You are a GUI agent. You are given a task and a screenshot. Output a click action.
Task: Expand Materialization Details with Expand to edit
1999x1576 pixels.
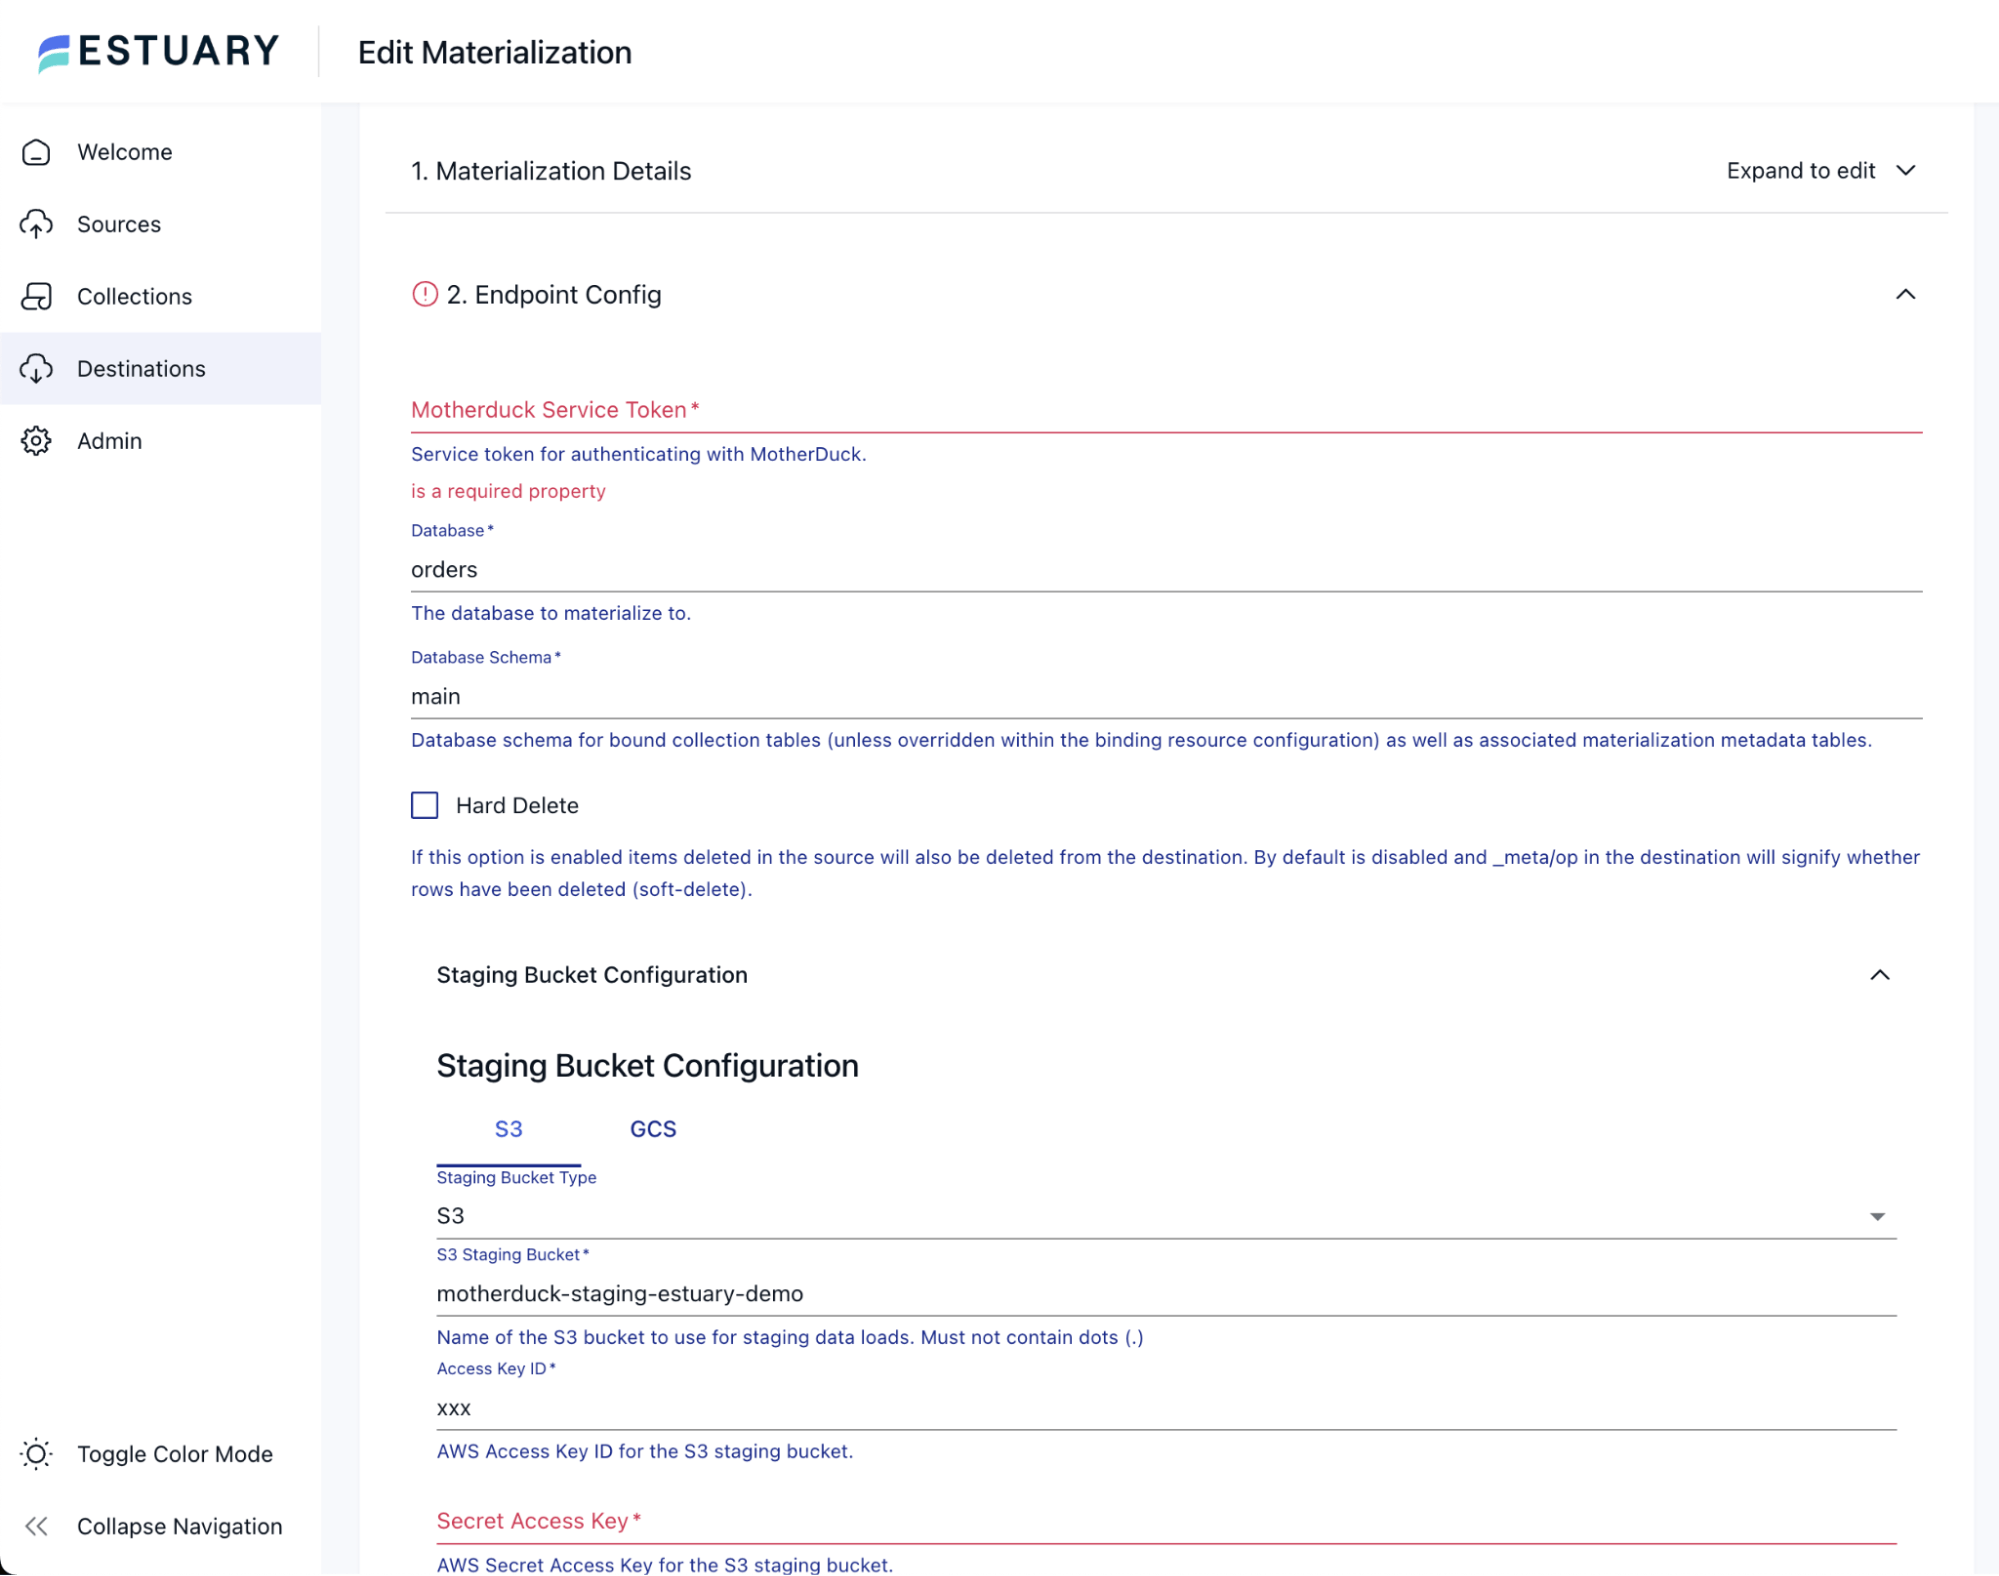pyautogui.click(x=1800, y=171)
